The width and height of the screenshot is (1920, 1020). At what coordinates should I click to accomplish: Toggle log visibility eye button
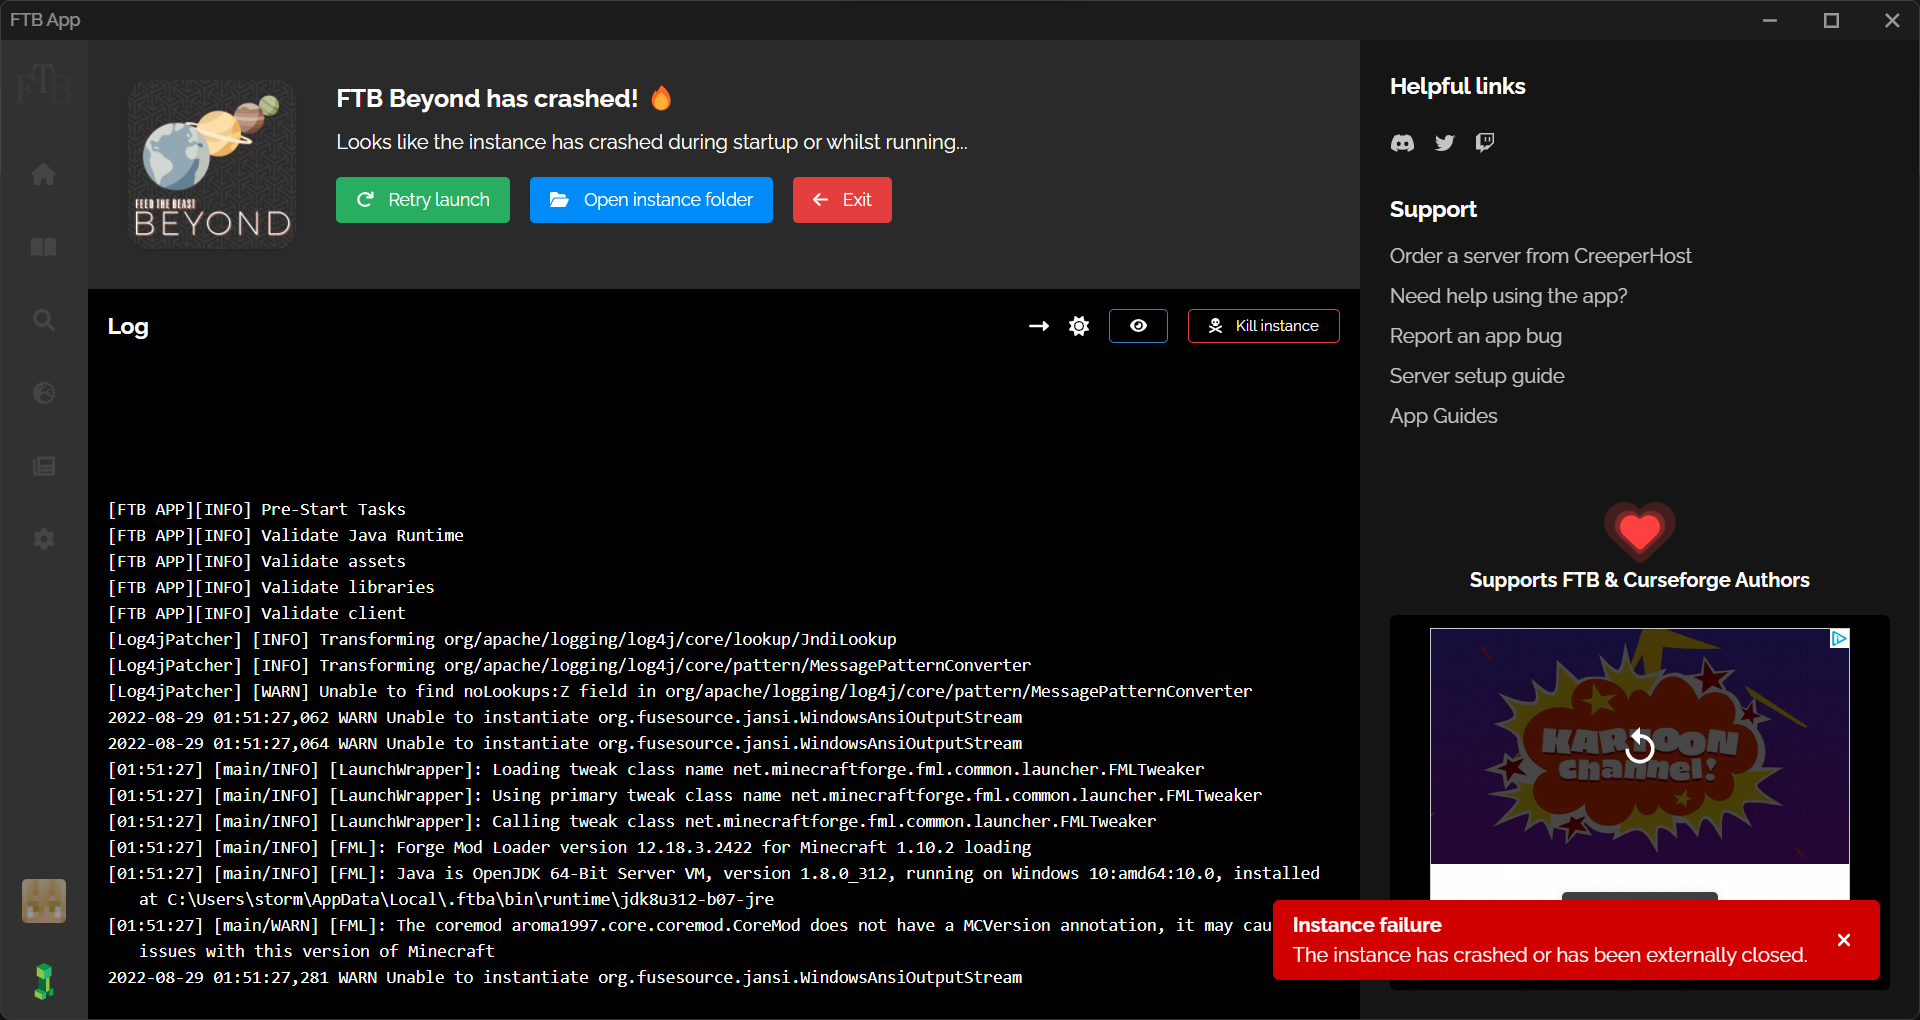(1138, 326)
